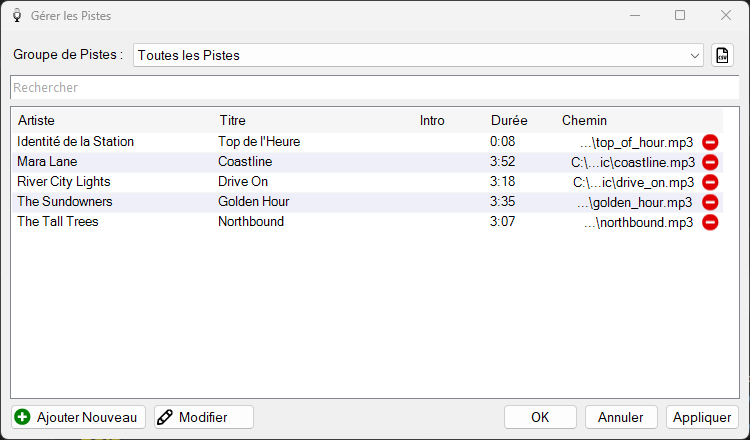Select The Tall Trees artist row

click(367, 222)
